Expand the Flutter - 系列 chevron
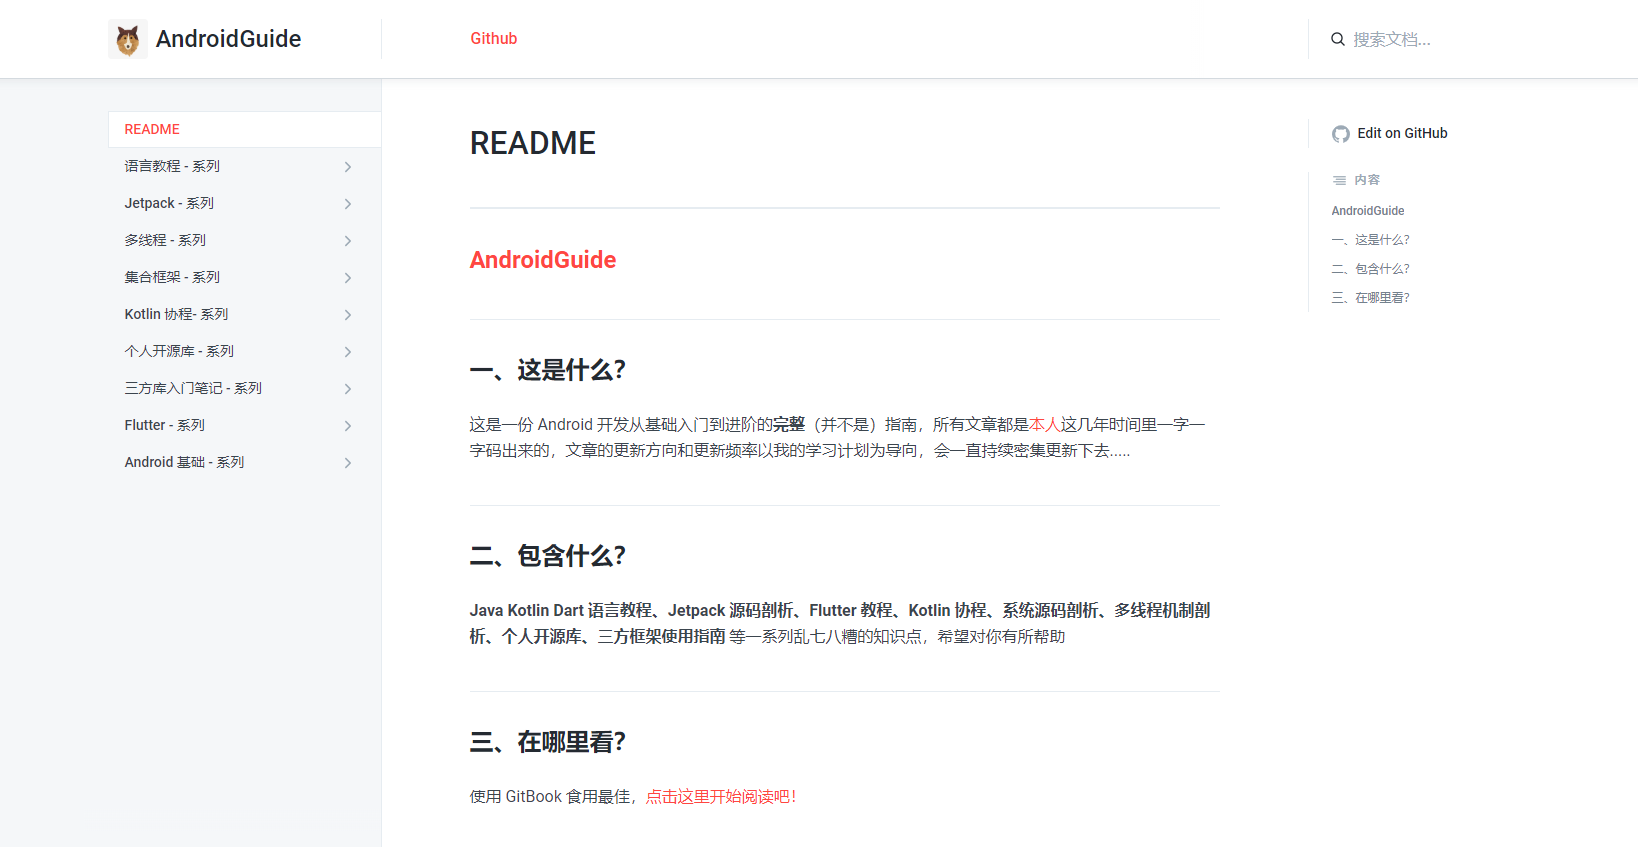 coord(348,426)
